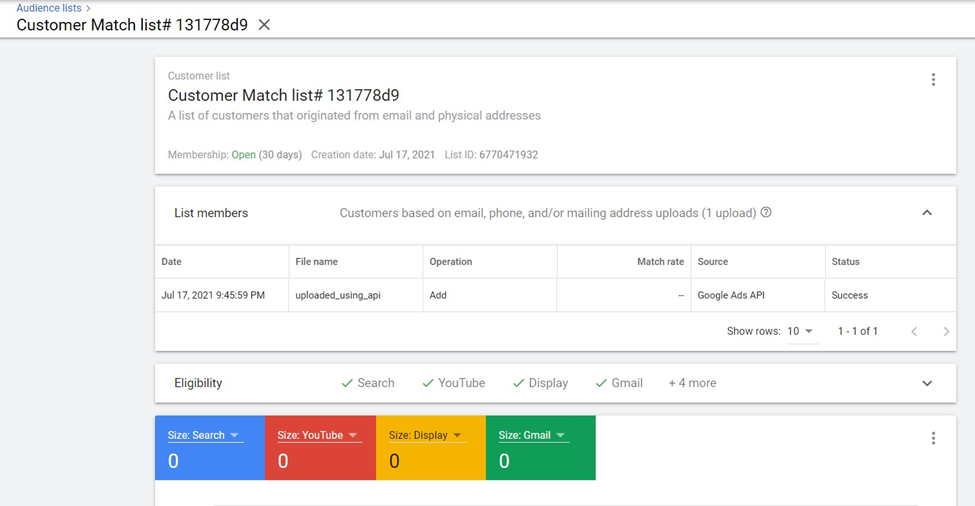Image resolution: width=975 pixels, height=506 pixels.
Task: Click the Match rate column header
Action: [660, 262]
